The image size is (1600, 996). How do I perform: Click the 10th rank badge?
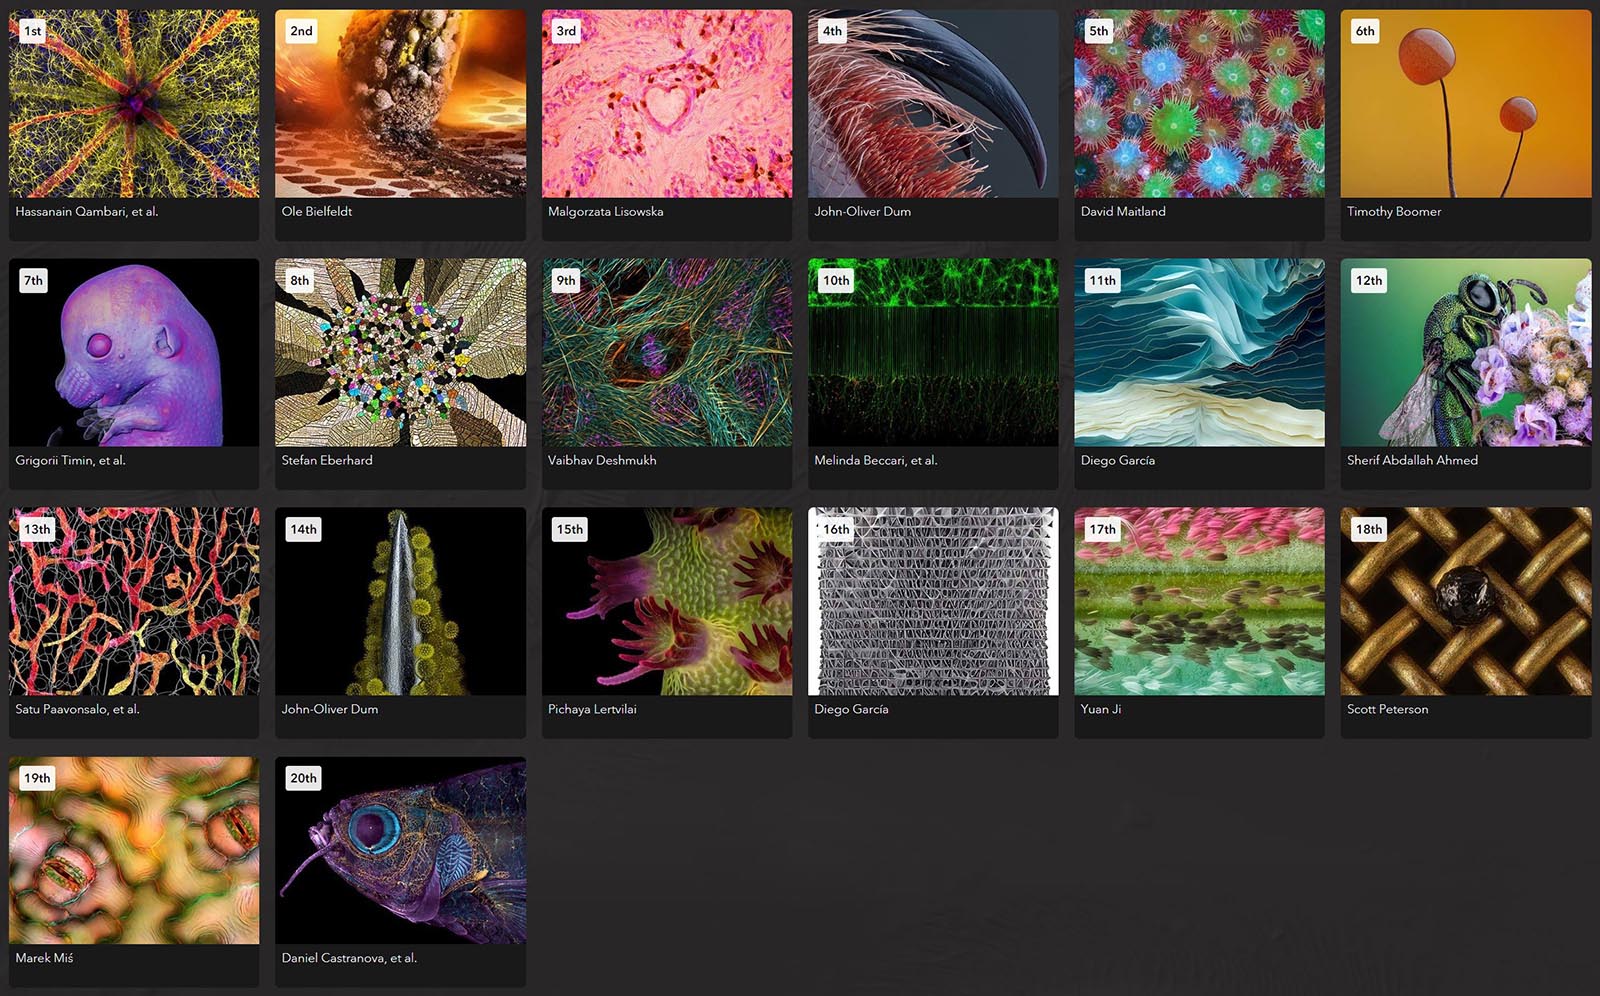point(836,280)
